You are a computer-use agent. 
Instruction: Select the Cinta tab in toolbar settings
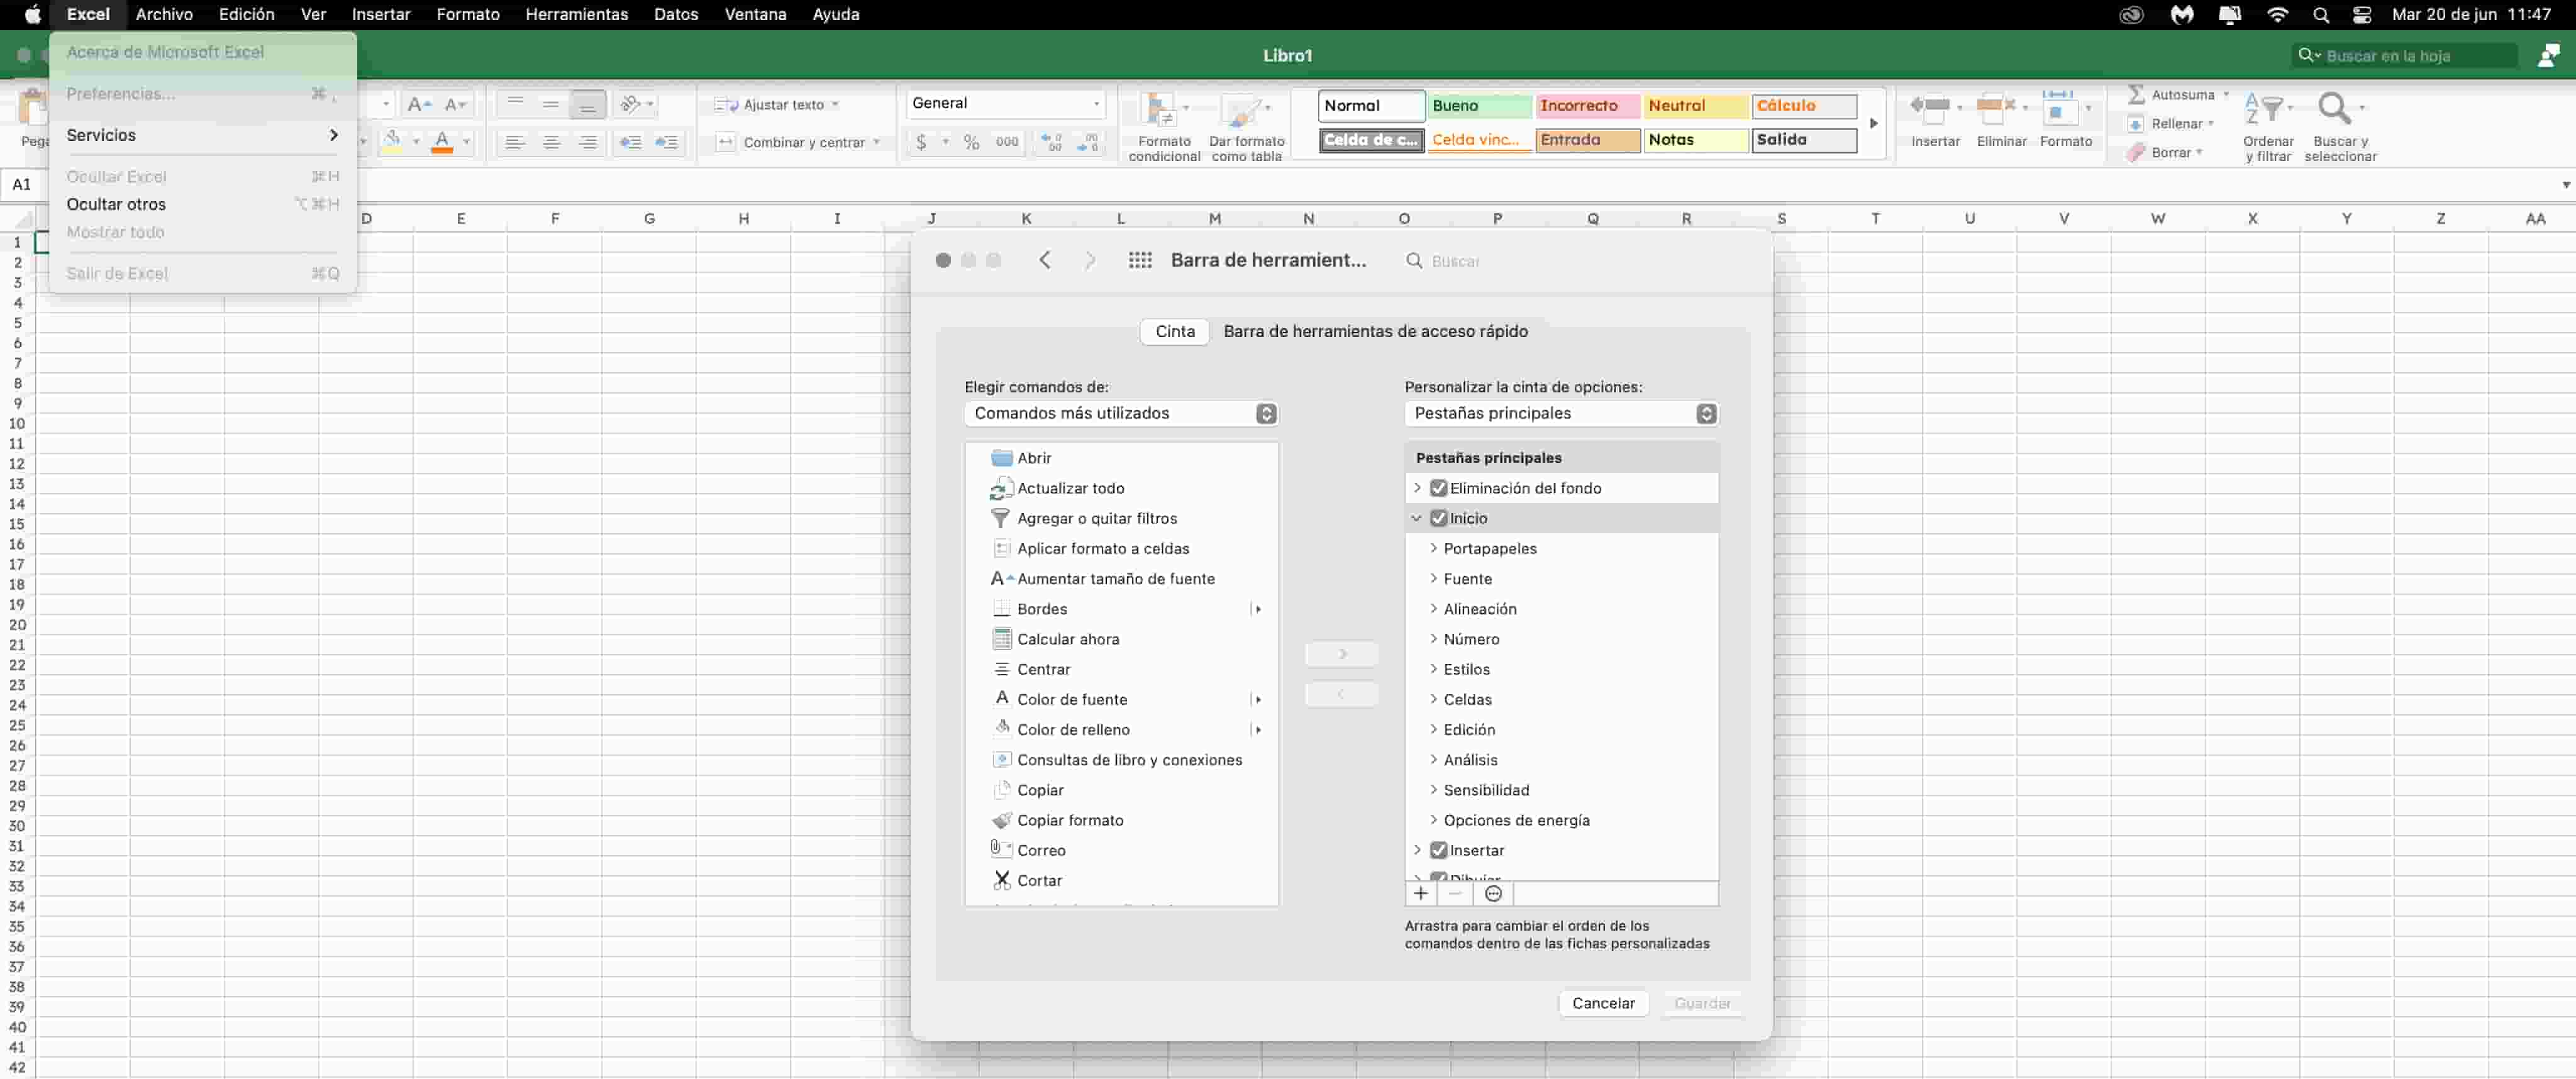pos(1176,330)
